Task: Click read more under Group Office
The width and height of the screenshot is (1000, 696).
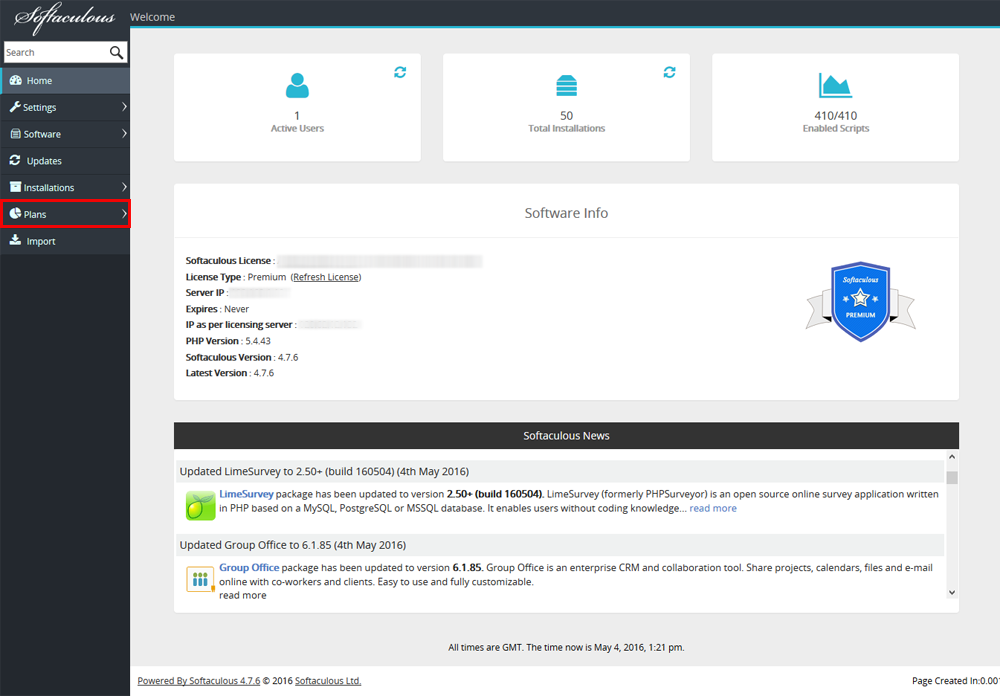Action: pos(243,595)
